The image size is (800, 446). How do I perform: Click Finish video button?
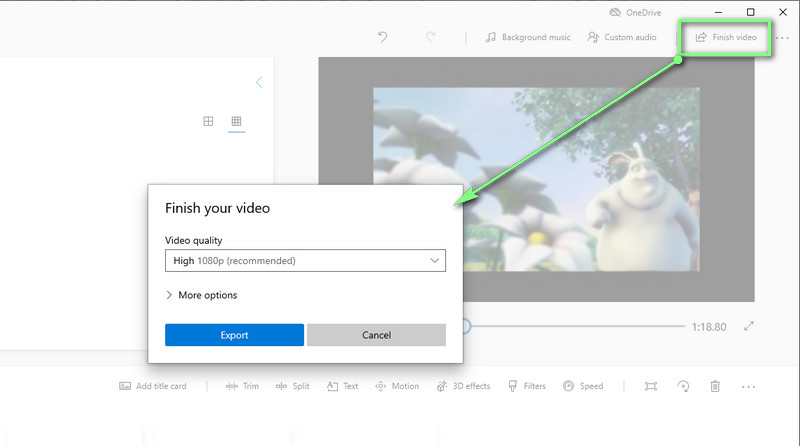(x=726, y=37)
